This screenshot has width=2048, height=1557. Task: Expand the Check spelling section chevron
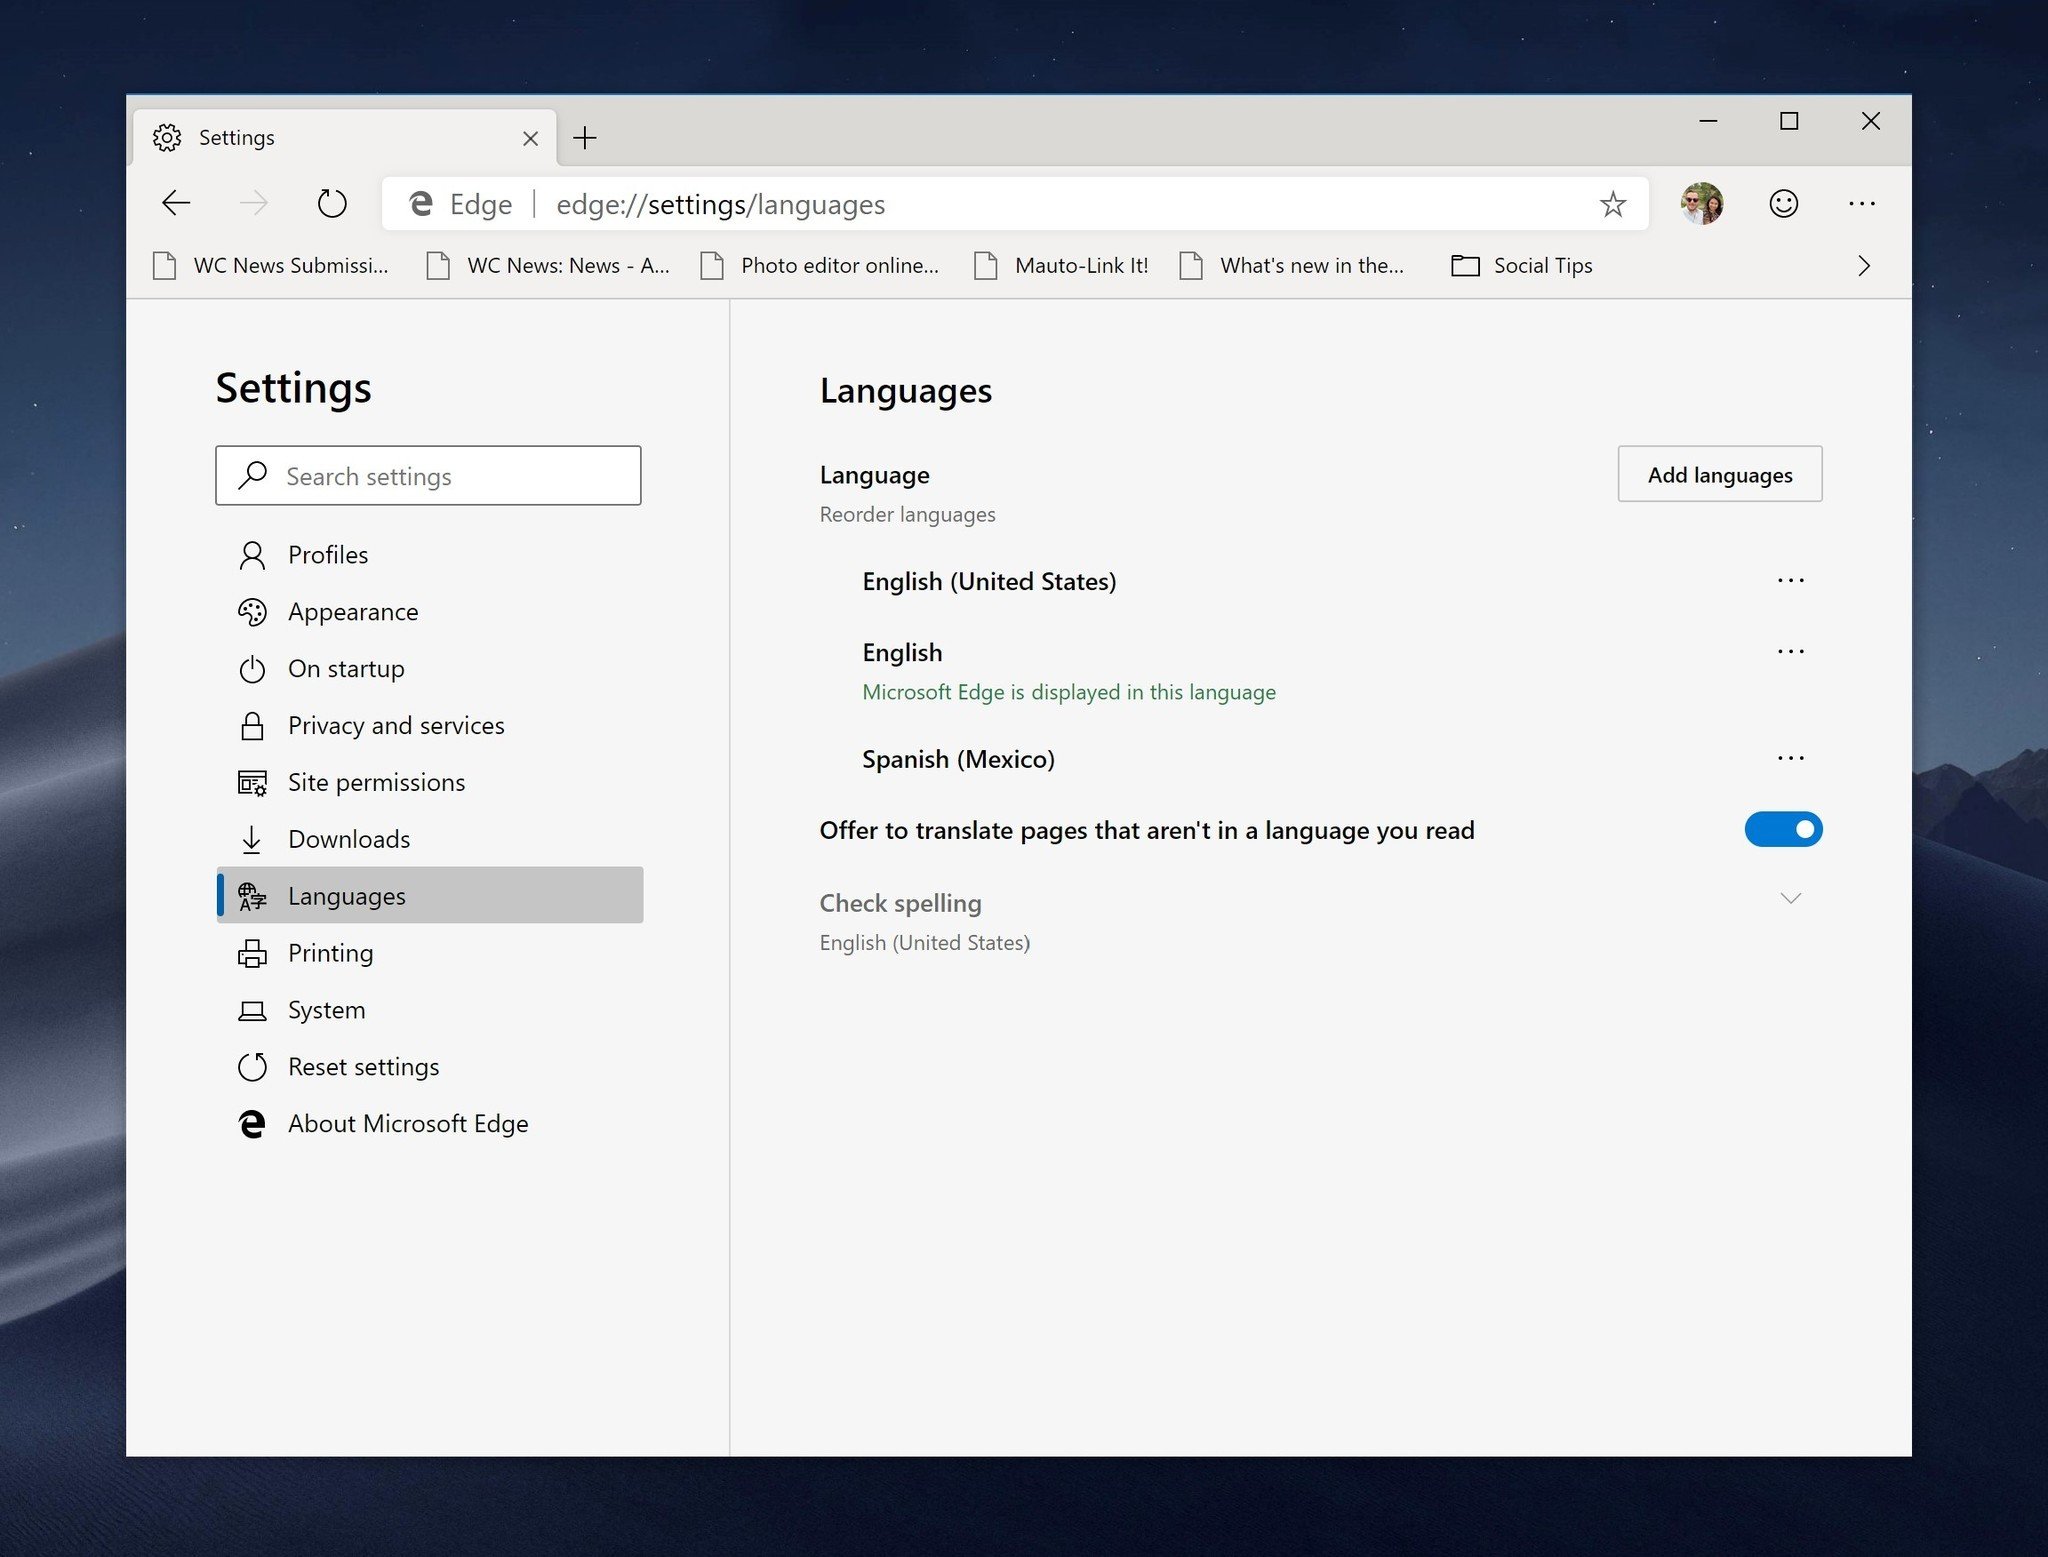click(1790, 898)
